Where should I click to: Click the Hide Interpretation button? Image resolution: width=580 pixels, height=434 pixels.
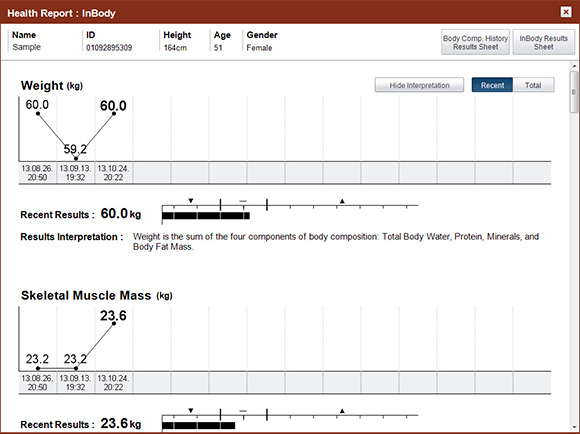(419, 85)
